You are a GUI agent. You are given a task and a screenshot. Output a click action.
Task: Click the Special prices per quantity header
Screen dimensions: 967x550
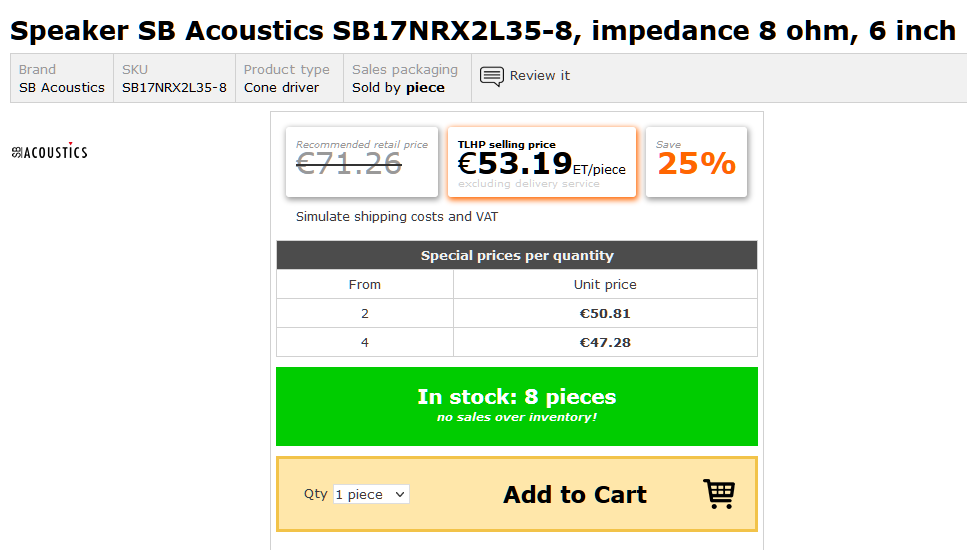click(x=517, y=255)
